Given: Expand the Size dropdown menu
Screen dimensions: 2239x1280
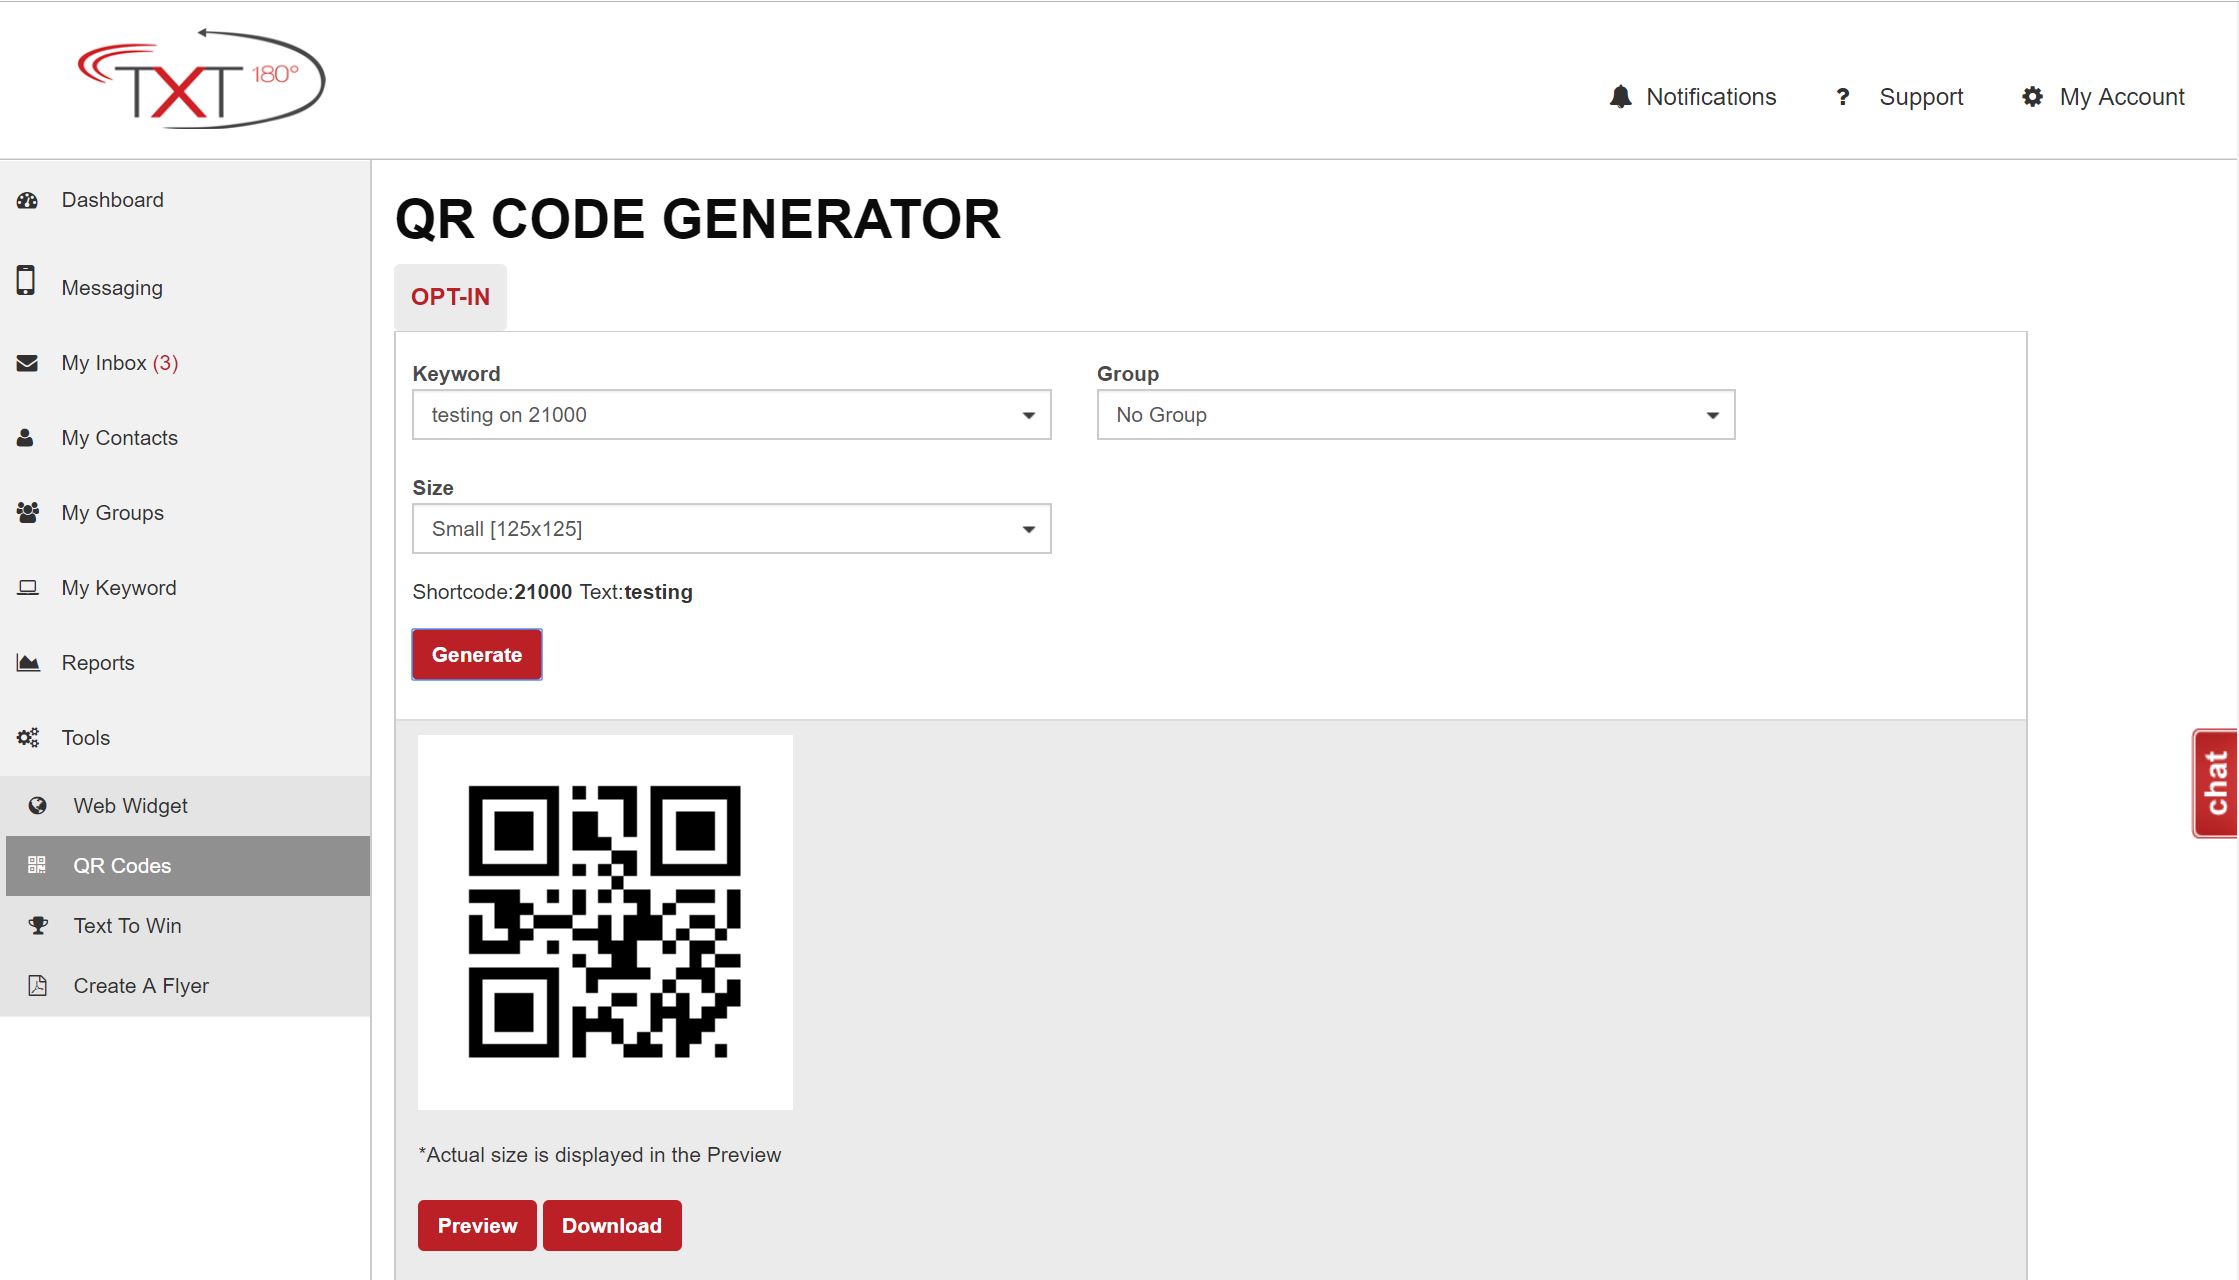Looking at the screenshot, I should 731,529.
